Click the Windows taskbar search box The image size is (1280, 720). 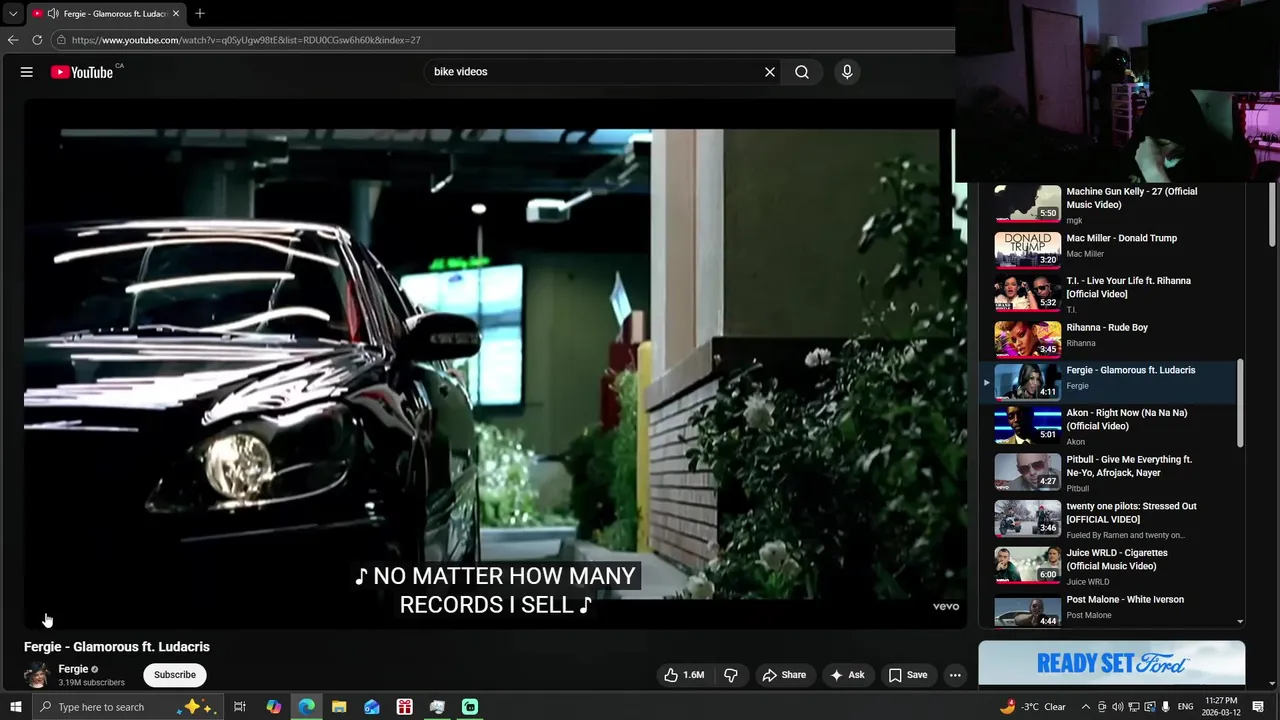[x=130, y=707]
